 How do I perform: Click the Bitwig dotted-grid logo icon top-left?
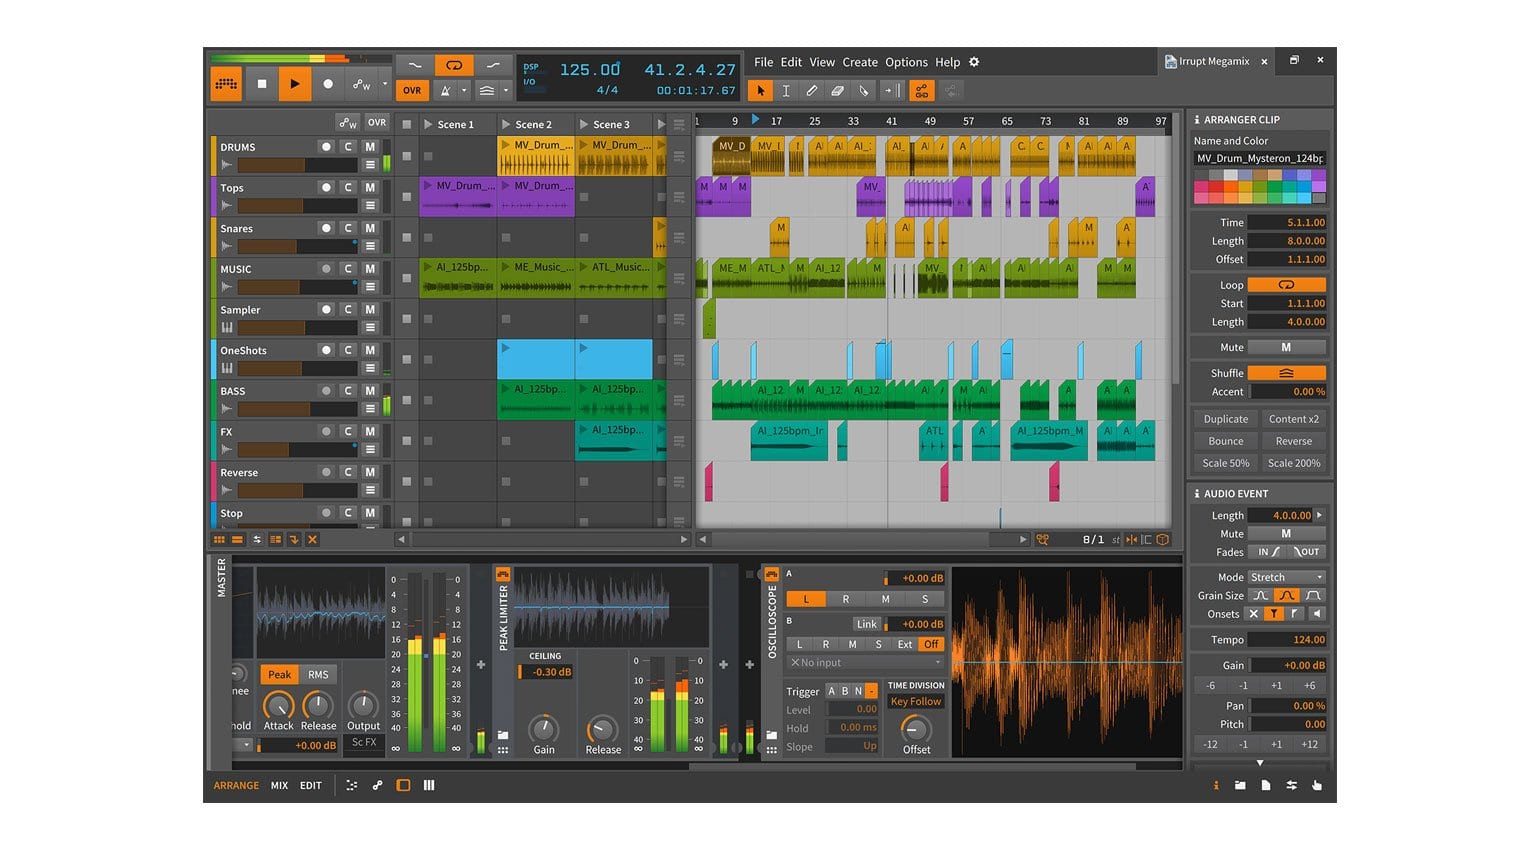(226, 84)
